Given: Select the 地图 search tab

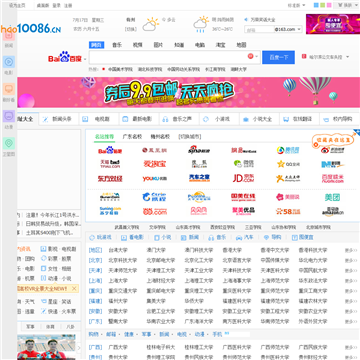Looking at the screenshot, I should [x=241, y=45].
